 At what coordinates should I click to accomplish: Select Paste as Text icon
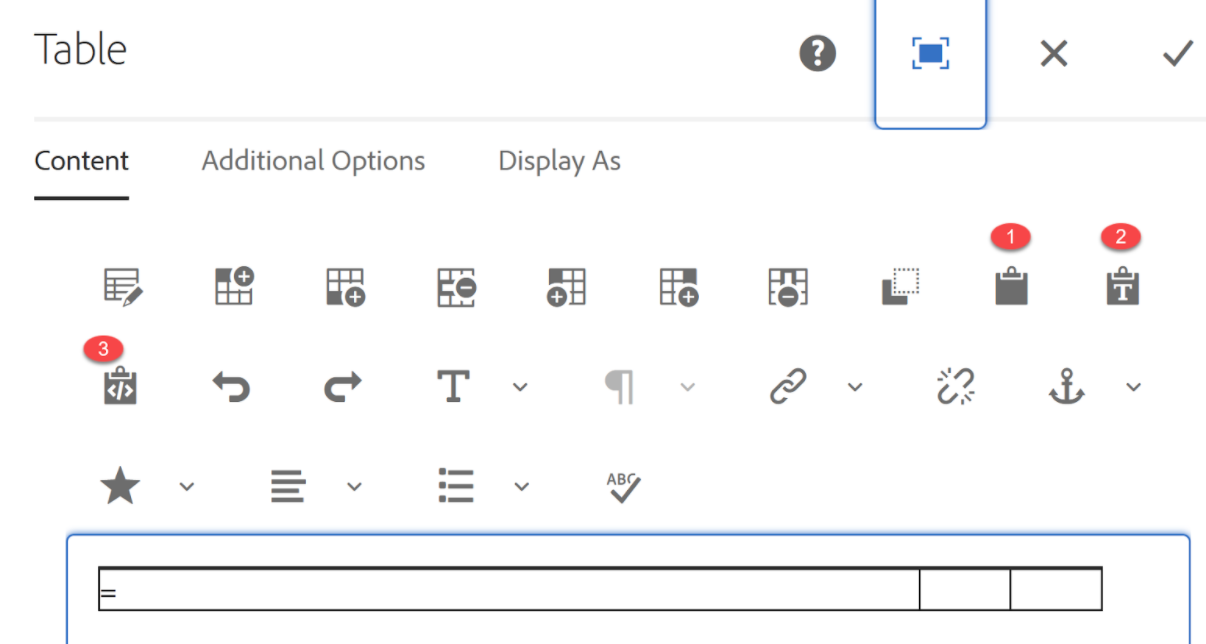pos(1122,287)
